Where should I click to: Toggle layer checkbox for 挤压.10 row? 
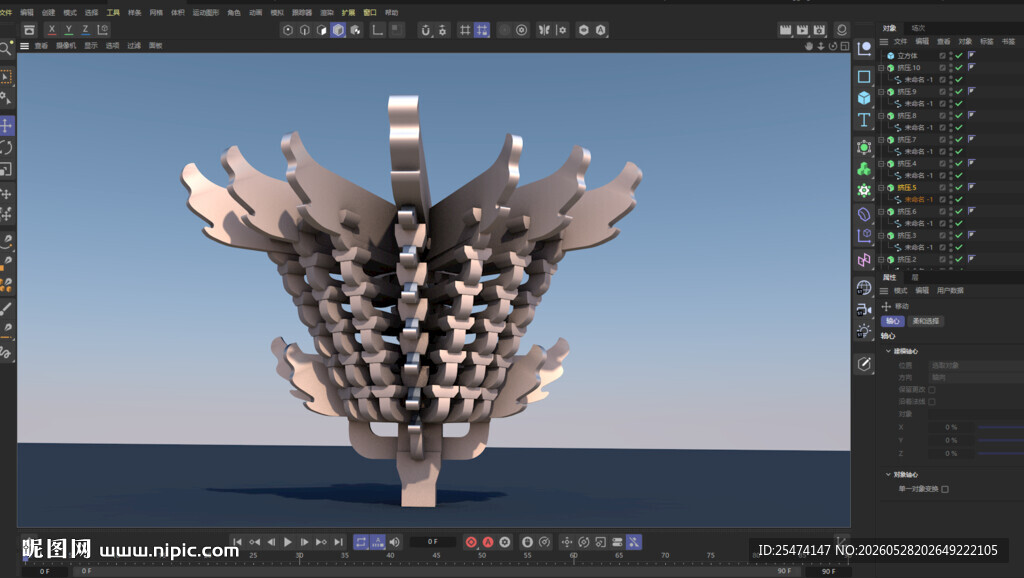pyautogui.click(x=942, y=68)
